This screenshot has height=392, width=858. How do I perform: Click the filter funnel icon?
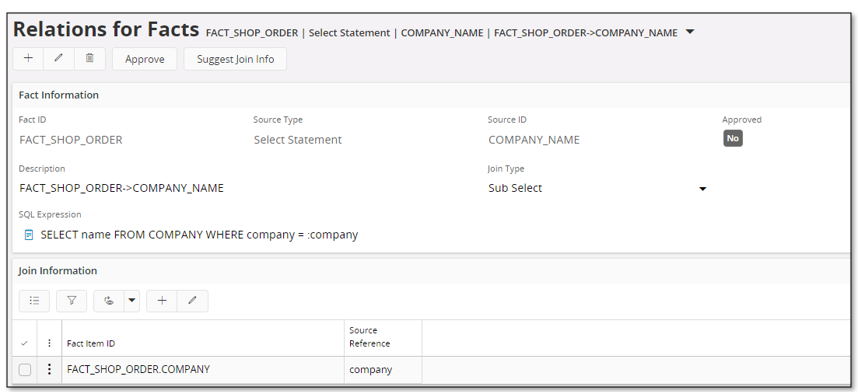click(72, 301)
